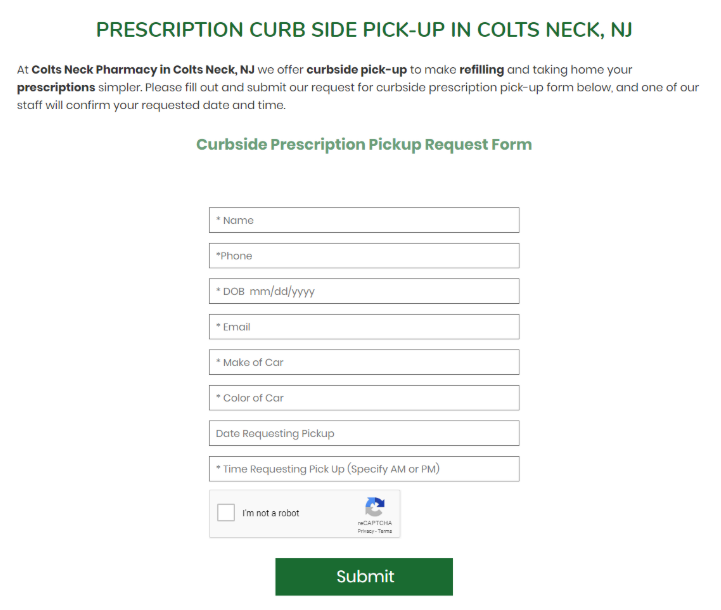Click the Date Requesting Pickup field
The height and width of the screenshot is (610, 721).
pyautogui.click(x=364, y=433)
